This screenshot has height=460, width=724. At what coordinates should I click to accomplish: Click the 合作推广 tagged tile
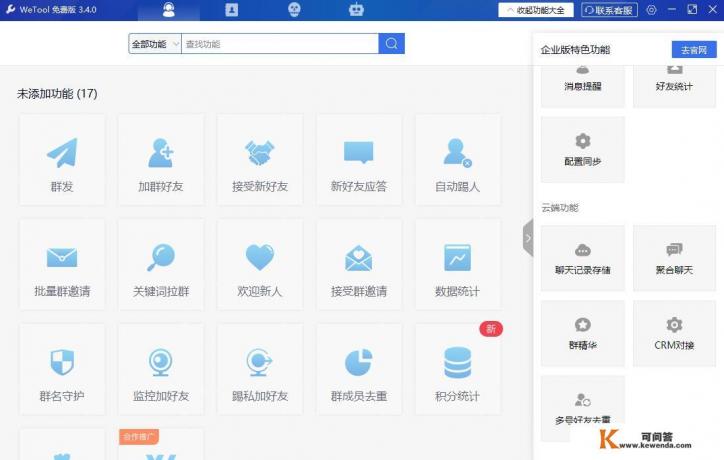pos(161,444)
